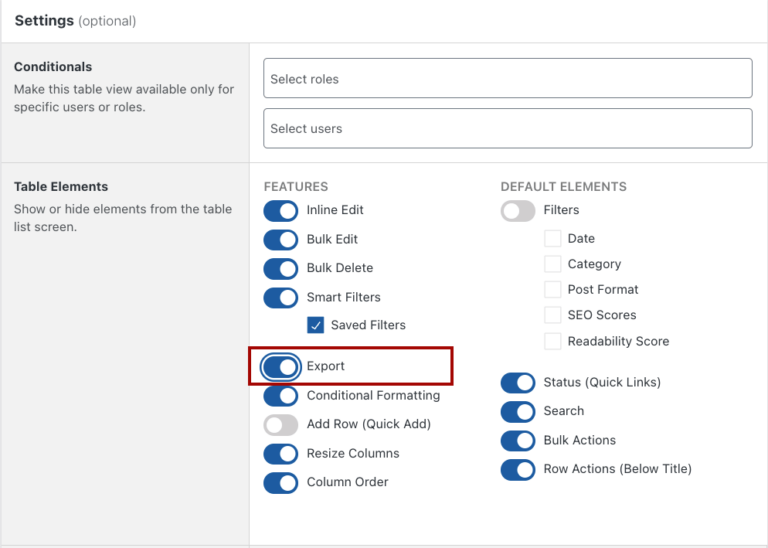Toggle Conditional Formatting off
This screenshot has height=548, width=768.
click(x=281, y=396)
